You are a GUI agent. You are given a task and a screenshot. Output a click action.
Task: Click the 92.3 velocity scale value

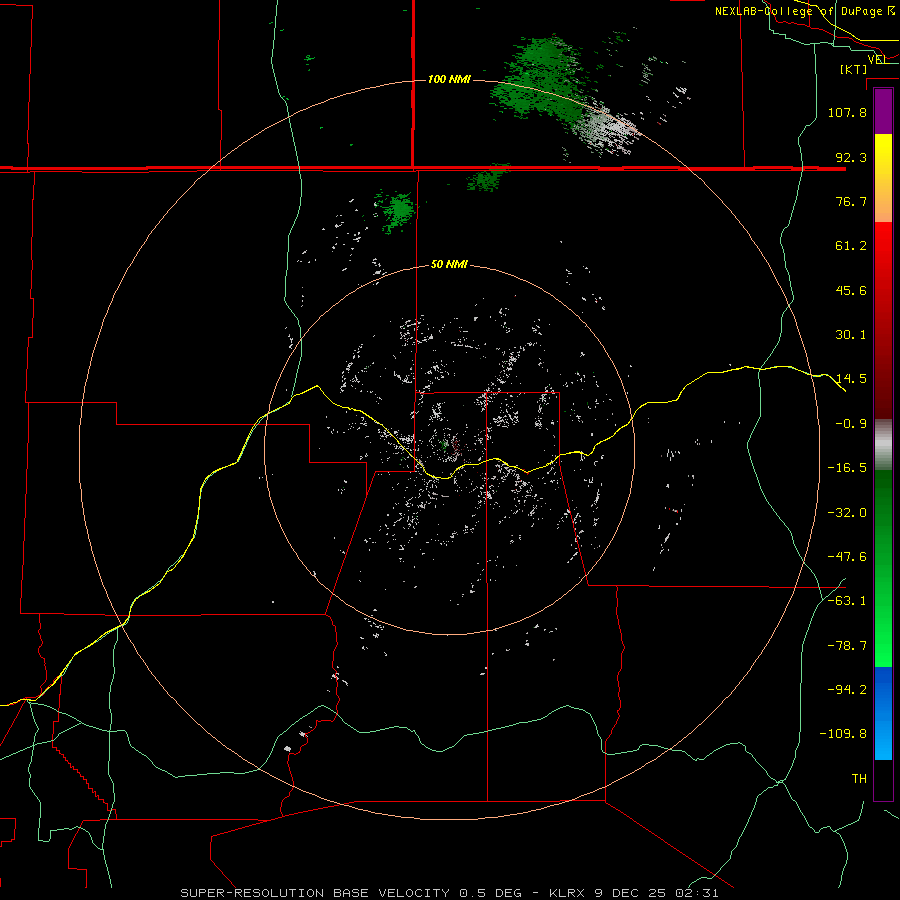[x=851, y=157]
